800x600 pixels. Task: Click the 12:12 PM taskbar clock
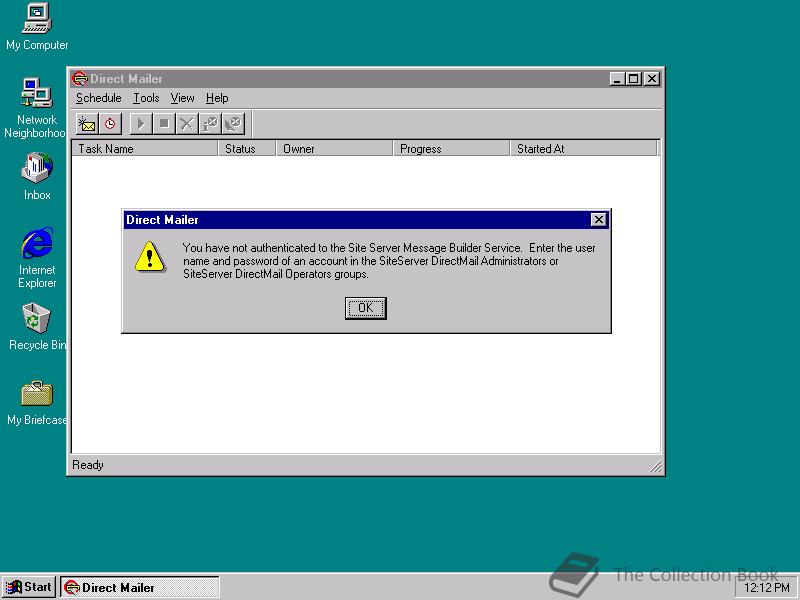(766, 588)
